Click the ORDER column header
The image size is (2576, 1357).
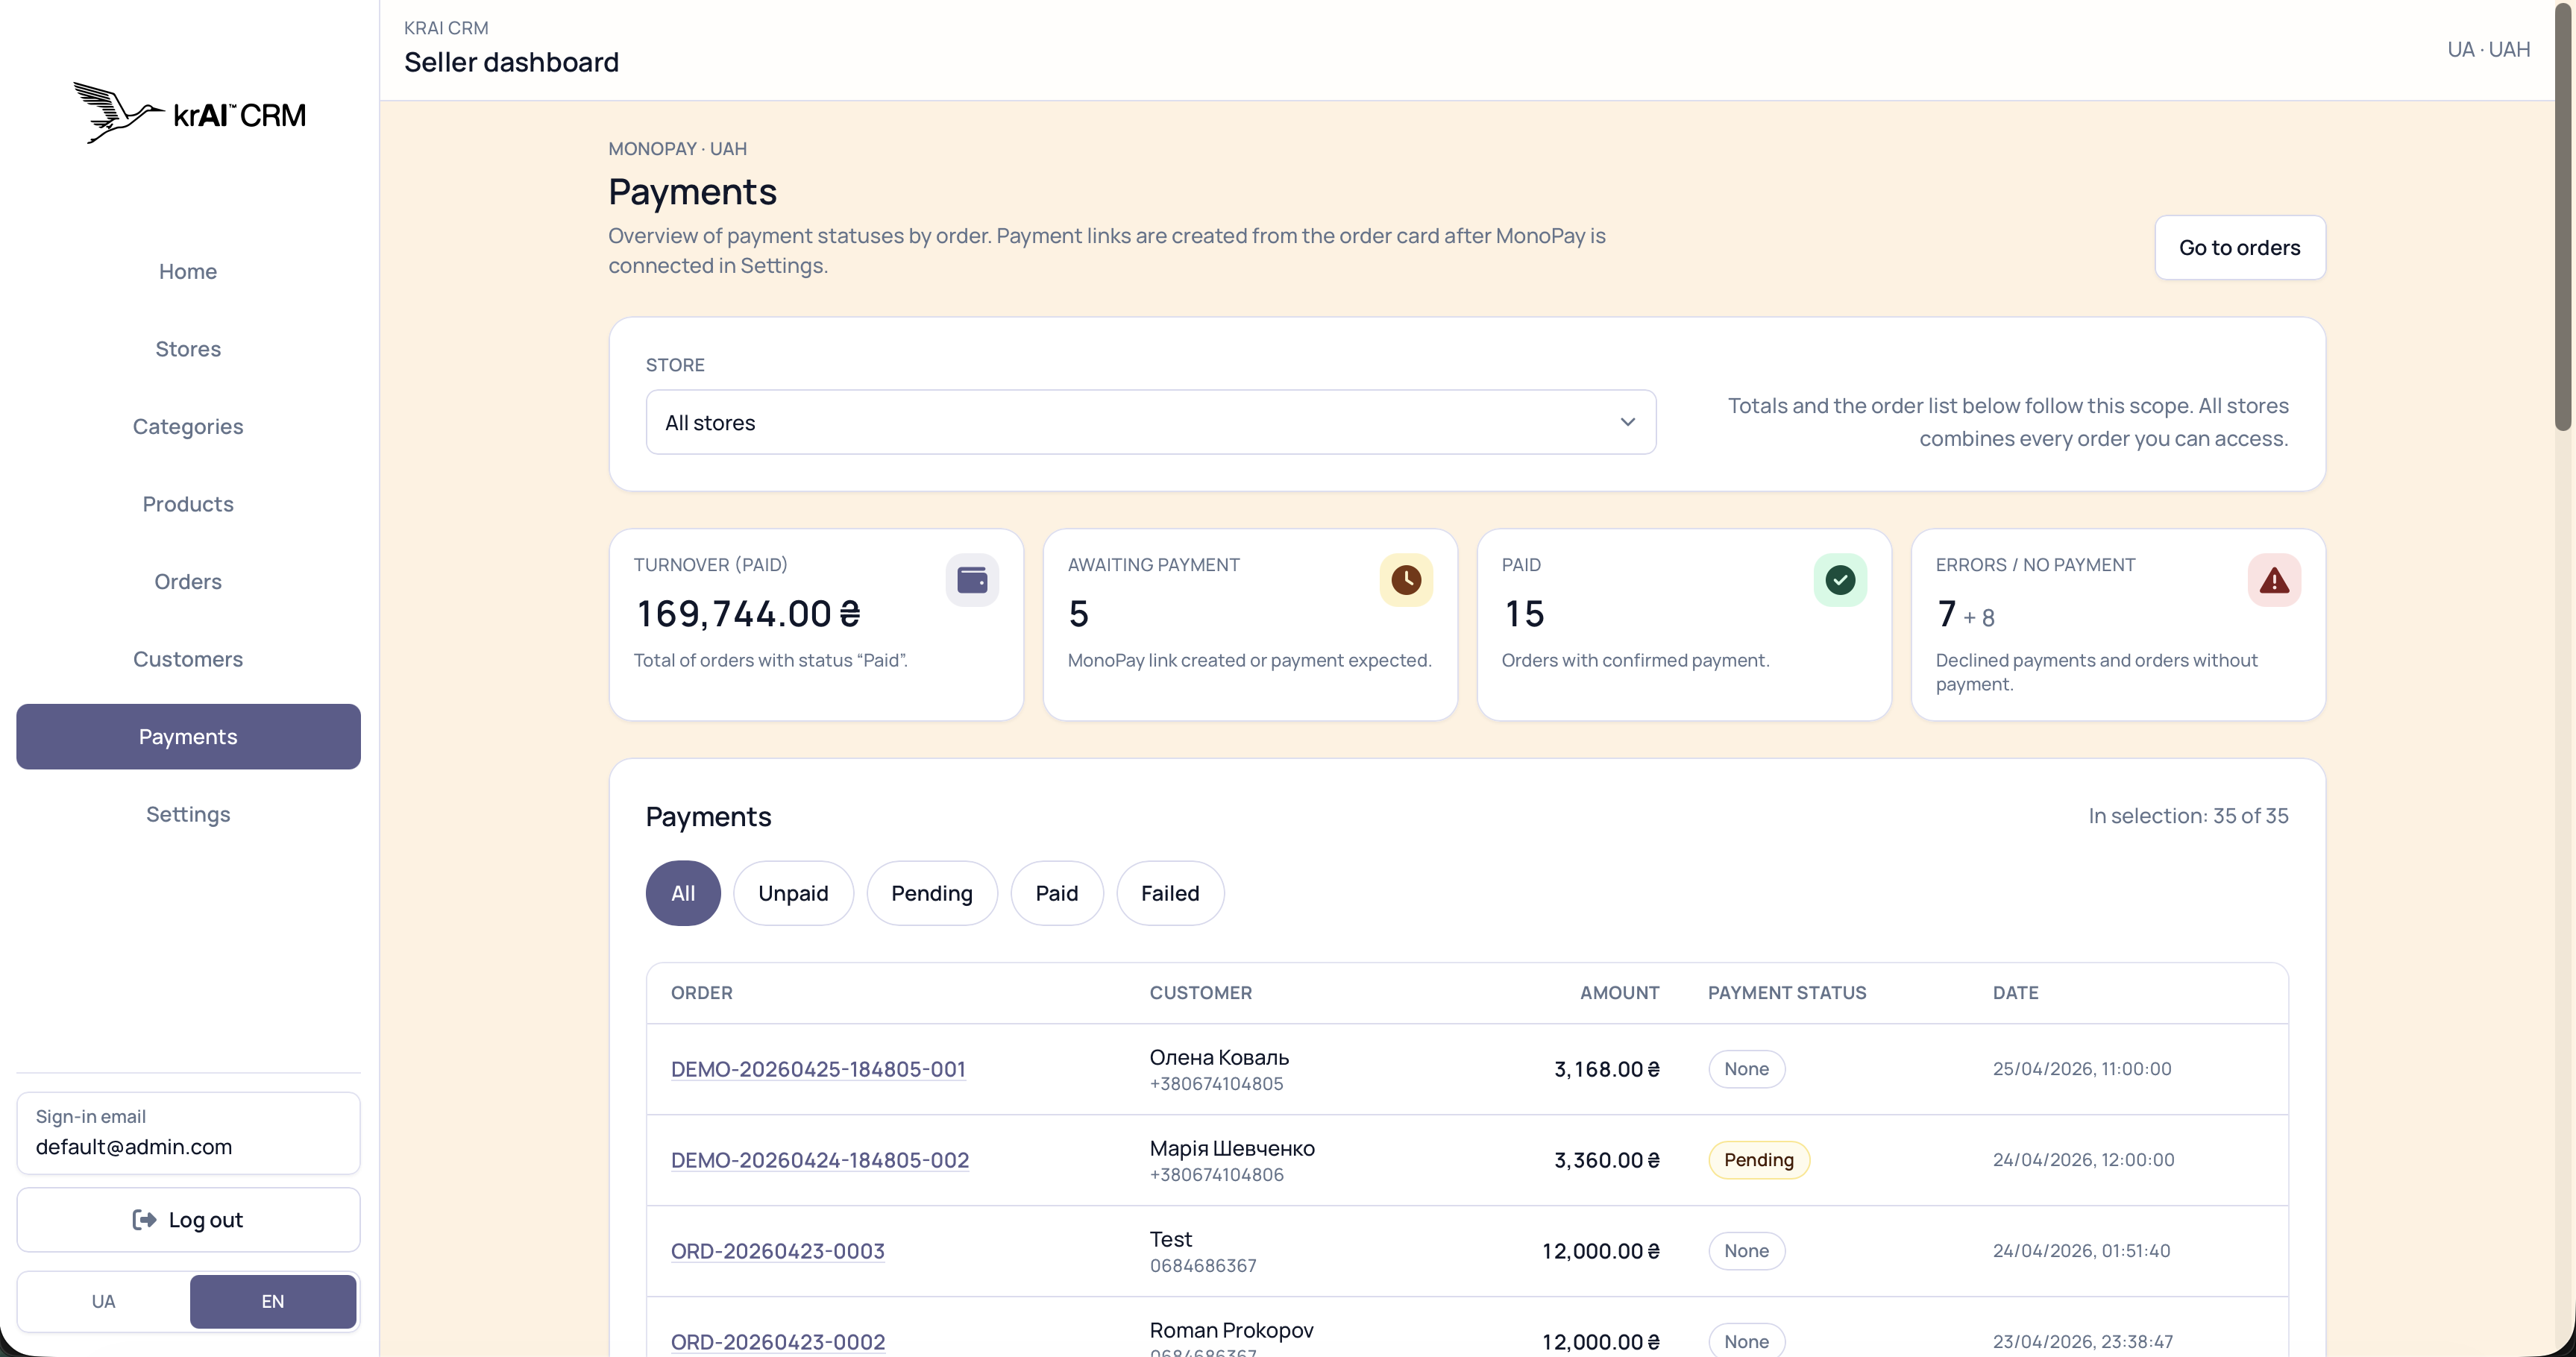[702, 993]
